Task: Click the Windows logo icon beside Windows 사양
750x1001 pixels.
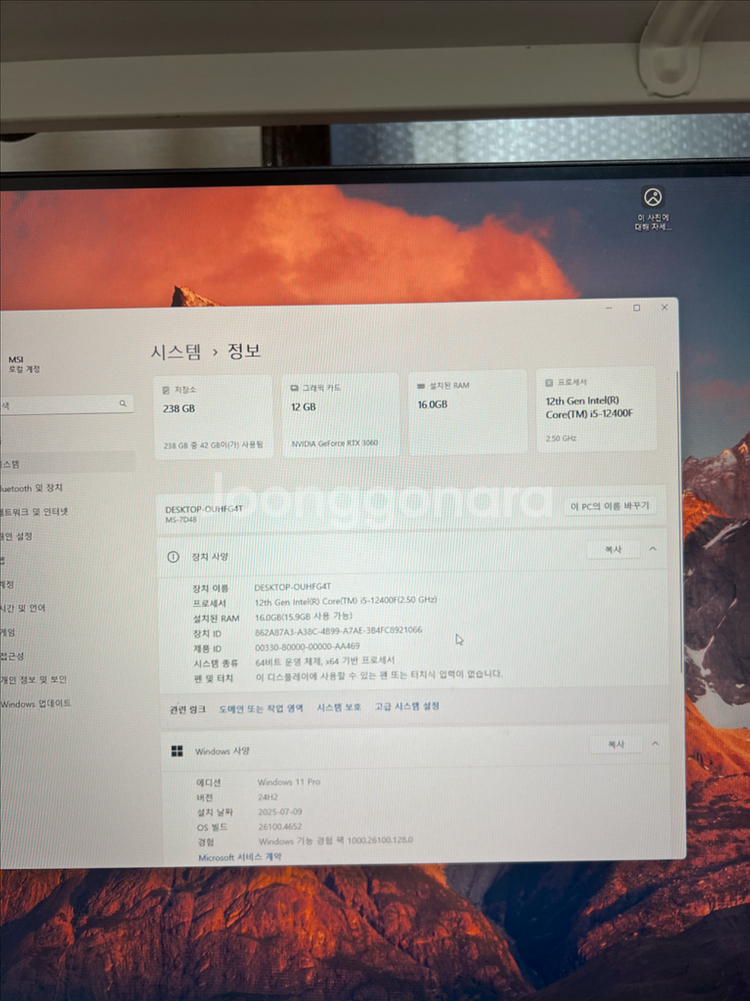Action: click(177, 751)
